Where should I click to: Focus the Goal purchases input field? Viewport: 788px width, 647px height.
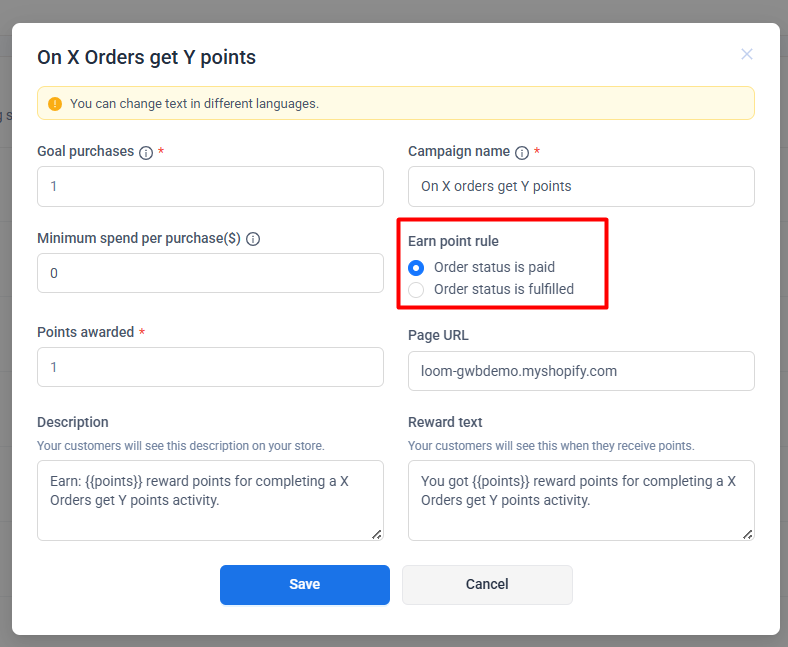point(210,187)
